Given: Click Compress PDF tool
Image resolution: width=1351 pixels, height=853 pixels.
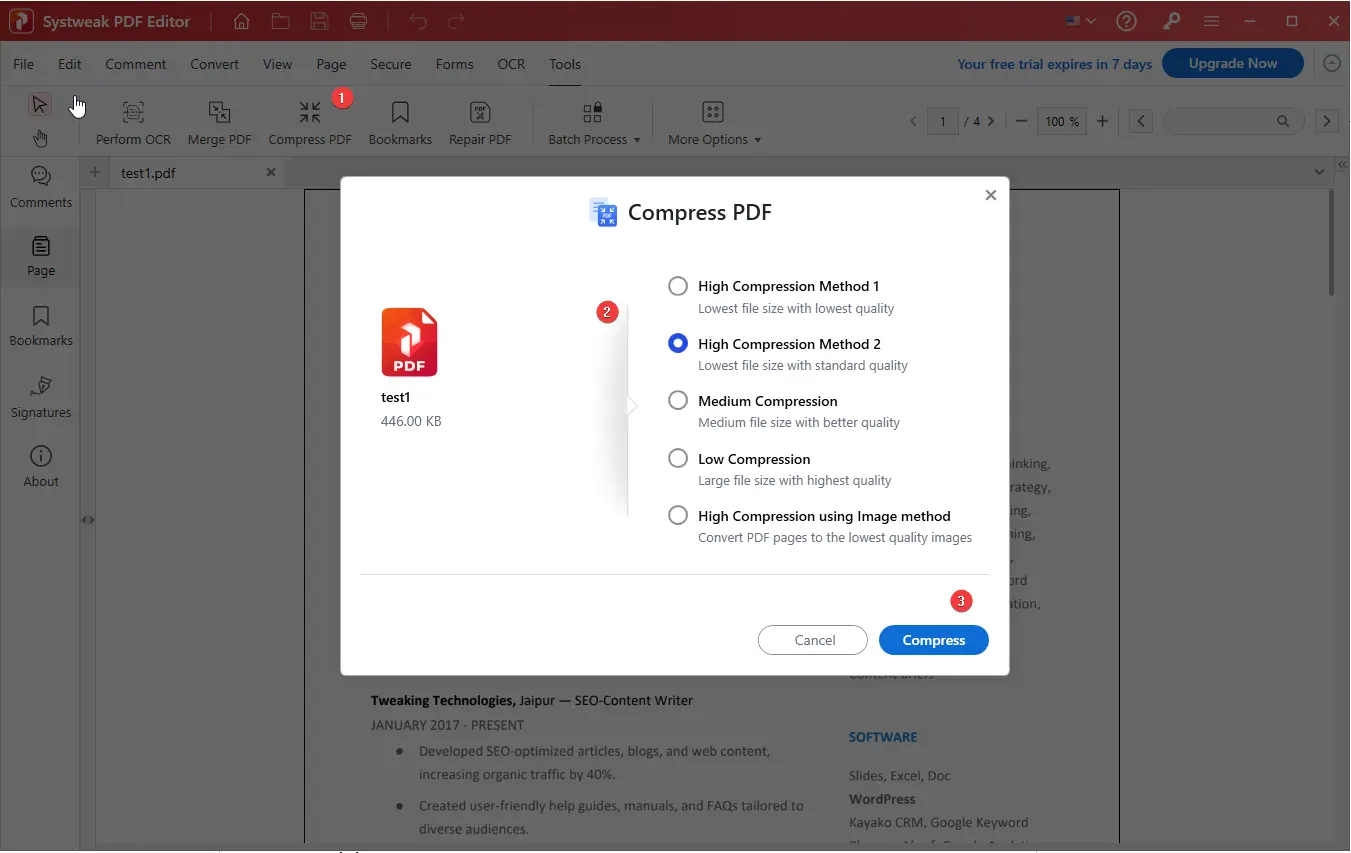Looking at the screenshot, I should click(310, 124).
